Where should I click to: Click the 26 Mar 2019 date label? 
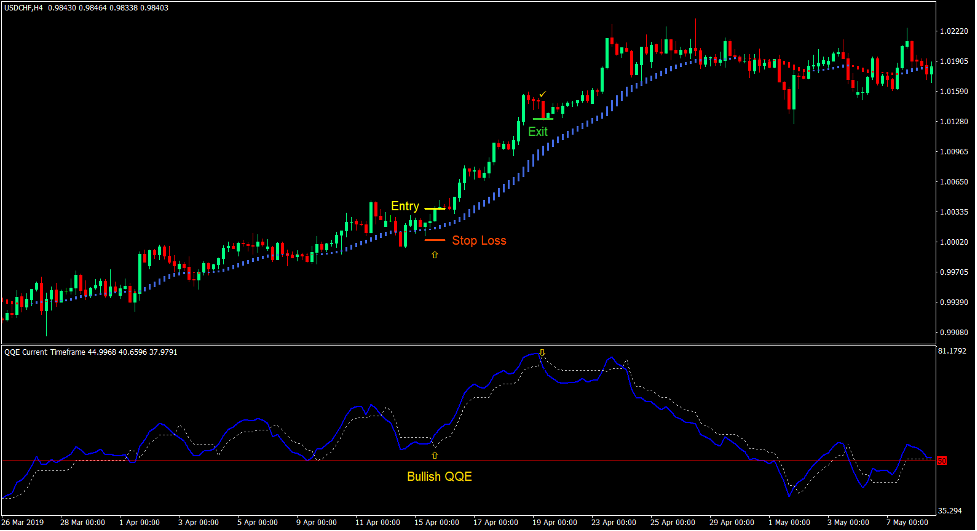click(x=25, y=522)
